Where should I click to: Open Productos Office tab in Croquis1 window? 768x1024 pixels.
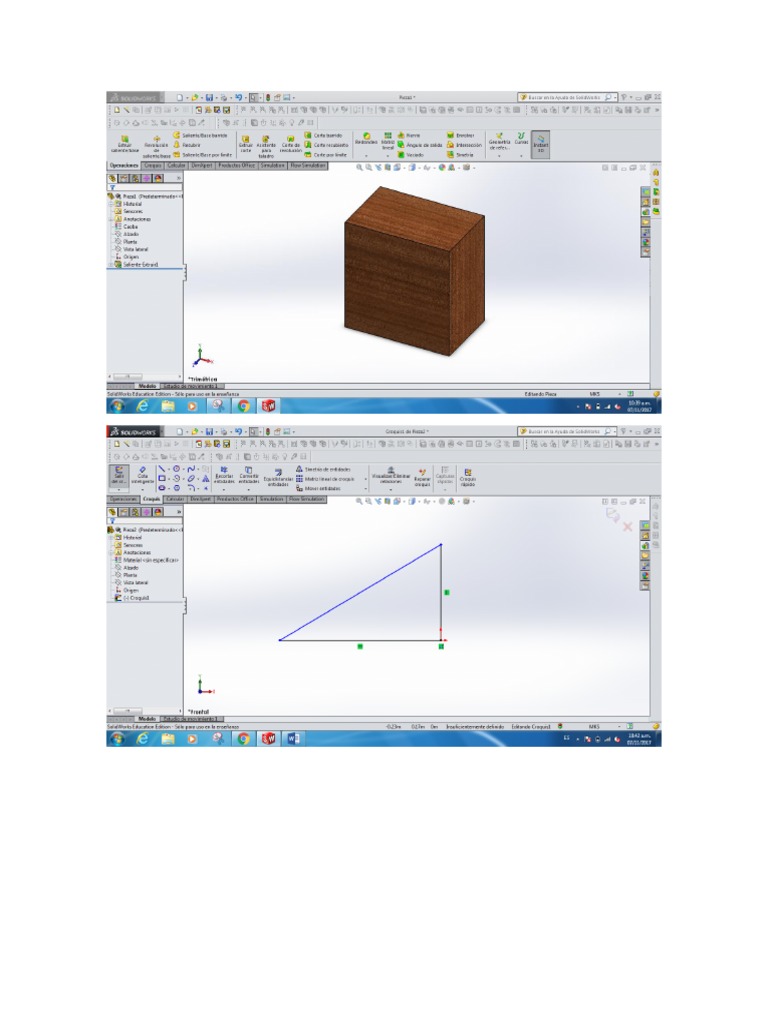click(x=235, y=500)
